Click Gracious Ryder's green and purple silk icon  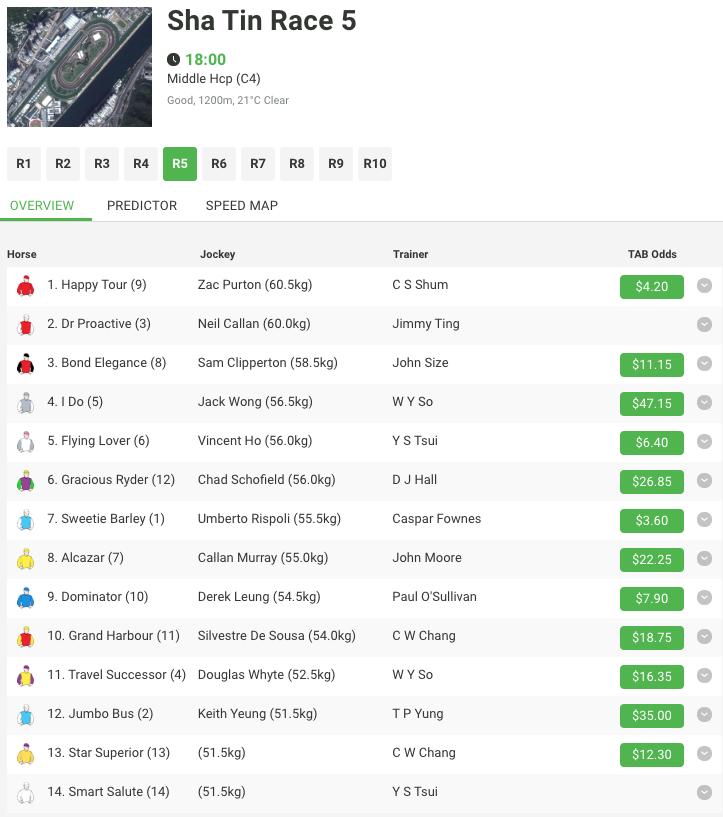25,481
